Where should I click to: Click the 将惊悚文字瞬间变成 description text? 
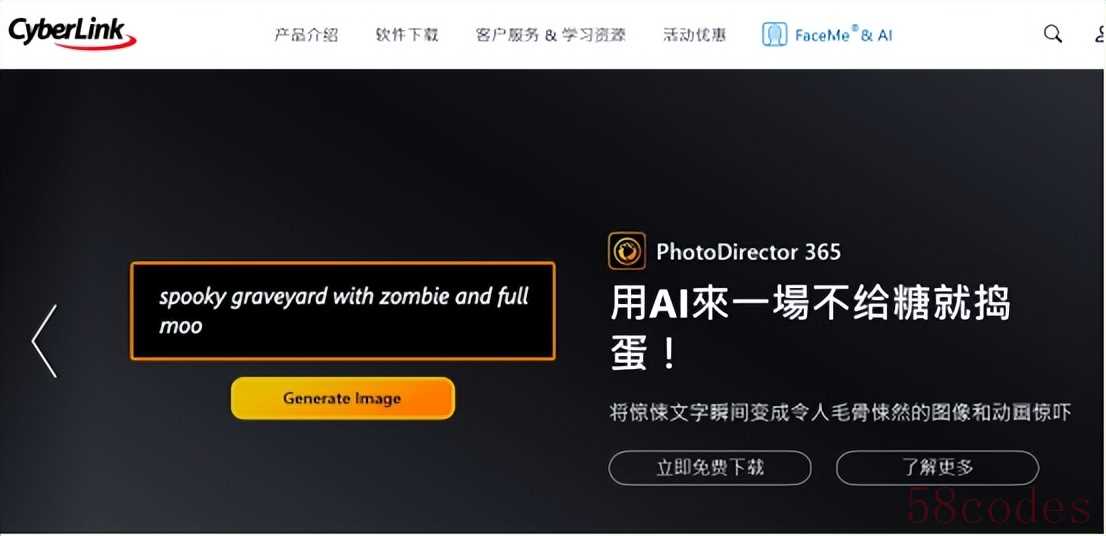pos(841,413)
